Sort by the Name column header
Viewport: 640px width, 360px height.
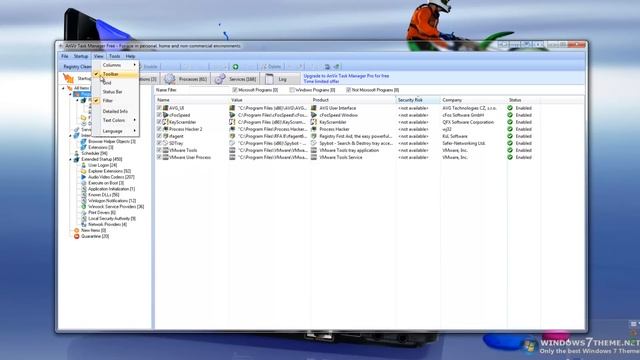192,100
